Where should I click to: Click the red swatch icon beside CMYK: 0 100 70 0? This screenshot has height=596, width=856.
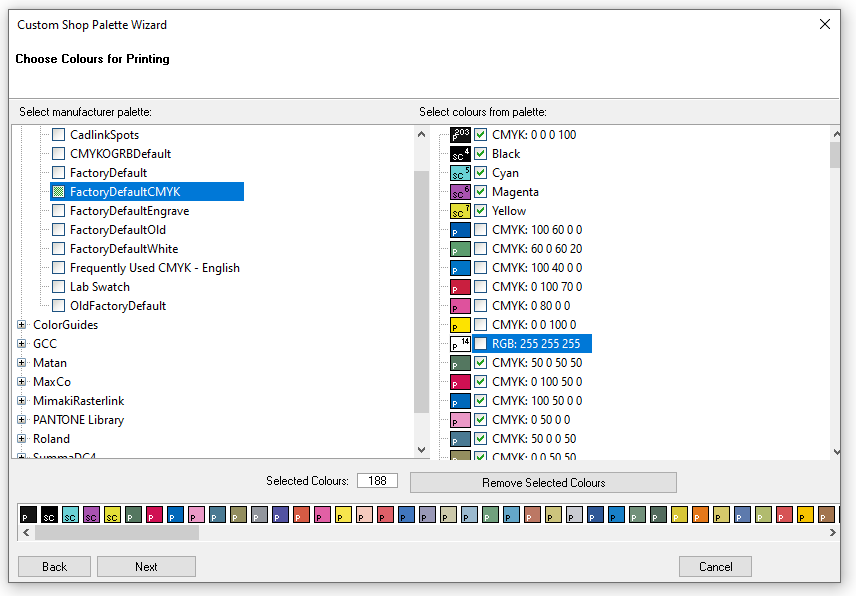point(460,287)
